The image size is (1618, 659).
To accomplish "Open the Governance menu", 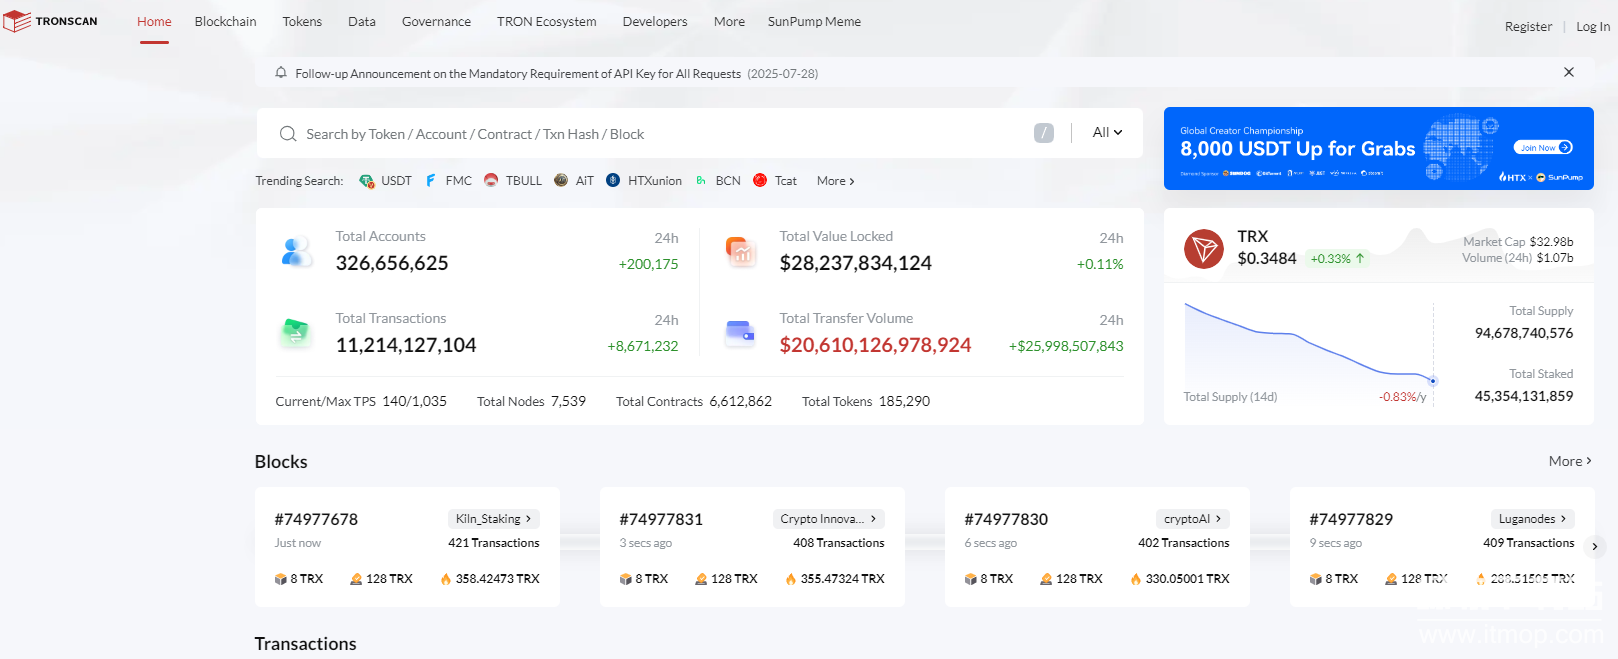I will (436, 22).
